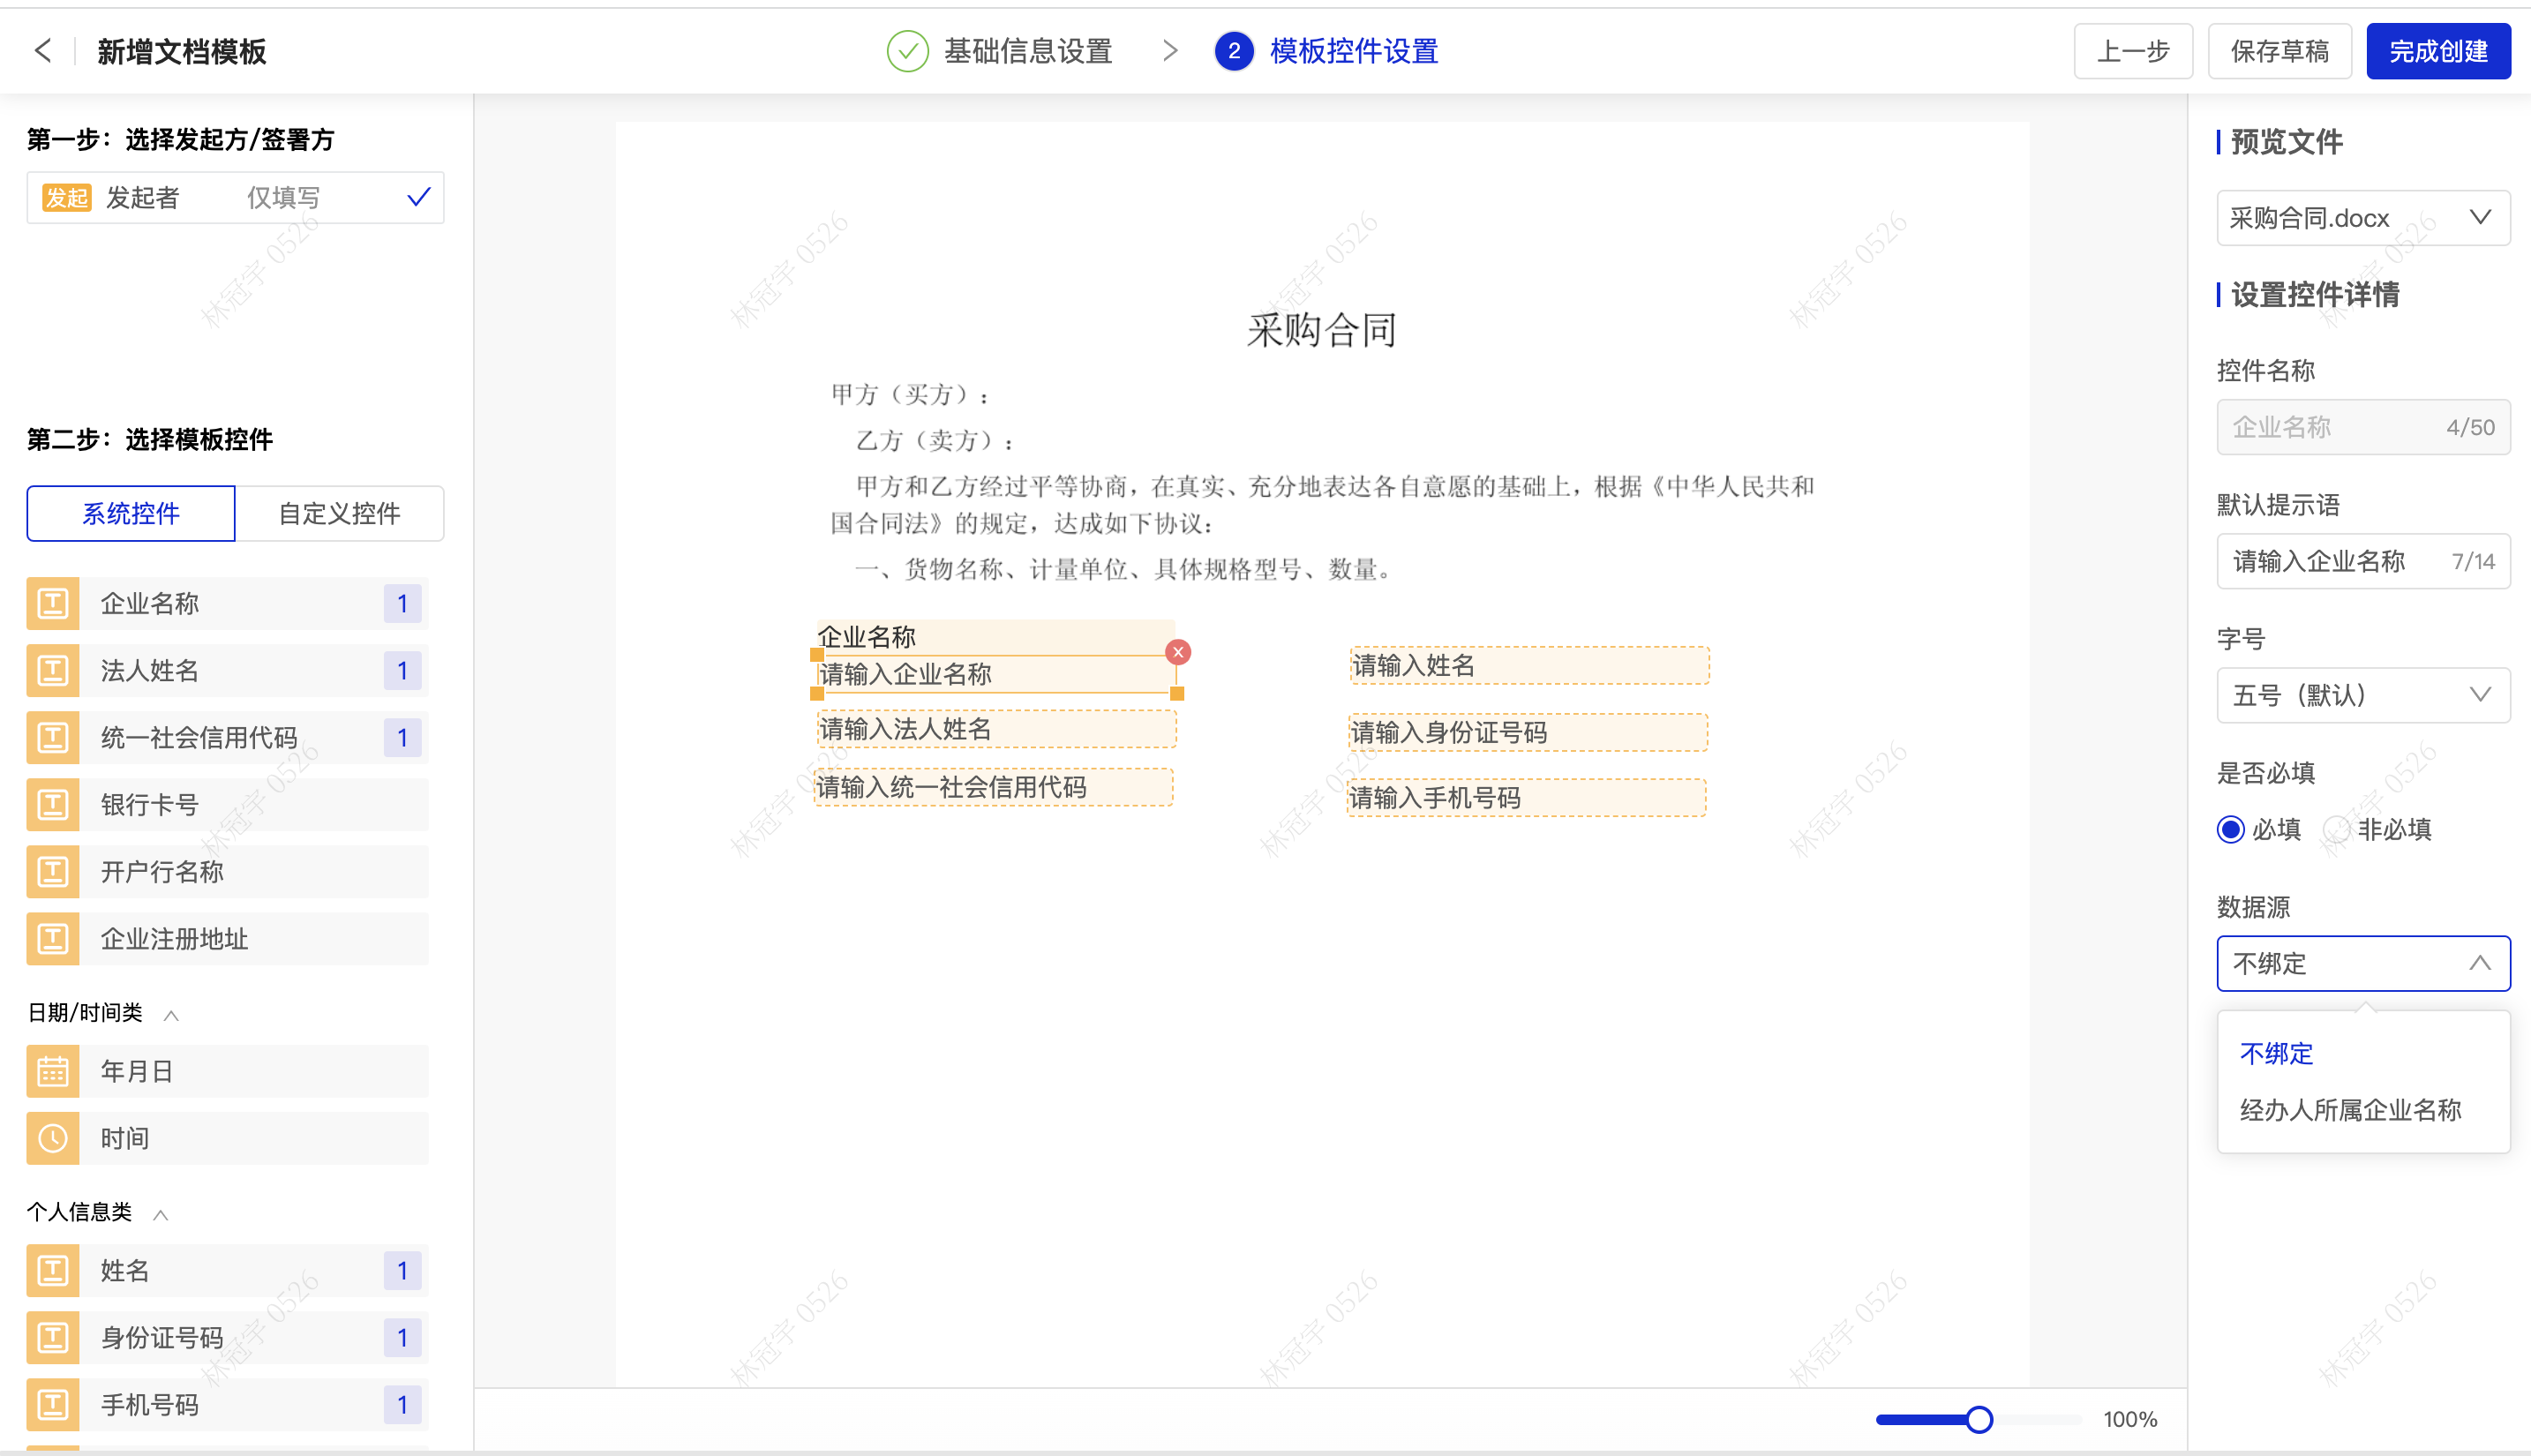Click the blue checkmark on the 发起者 row
2531x1456 pixels.
[x=419, y=197]
